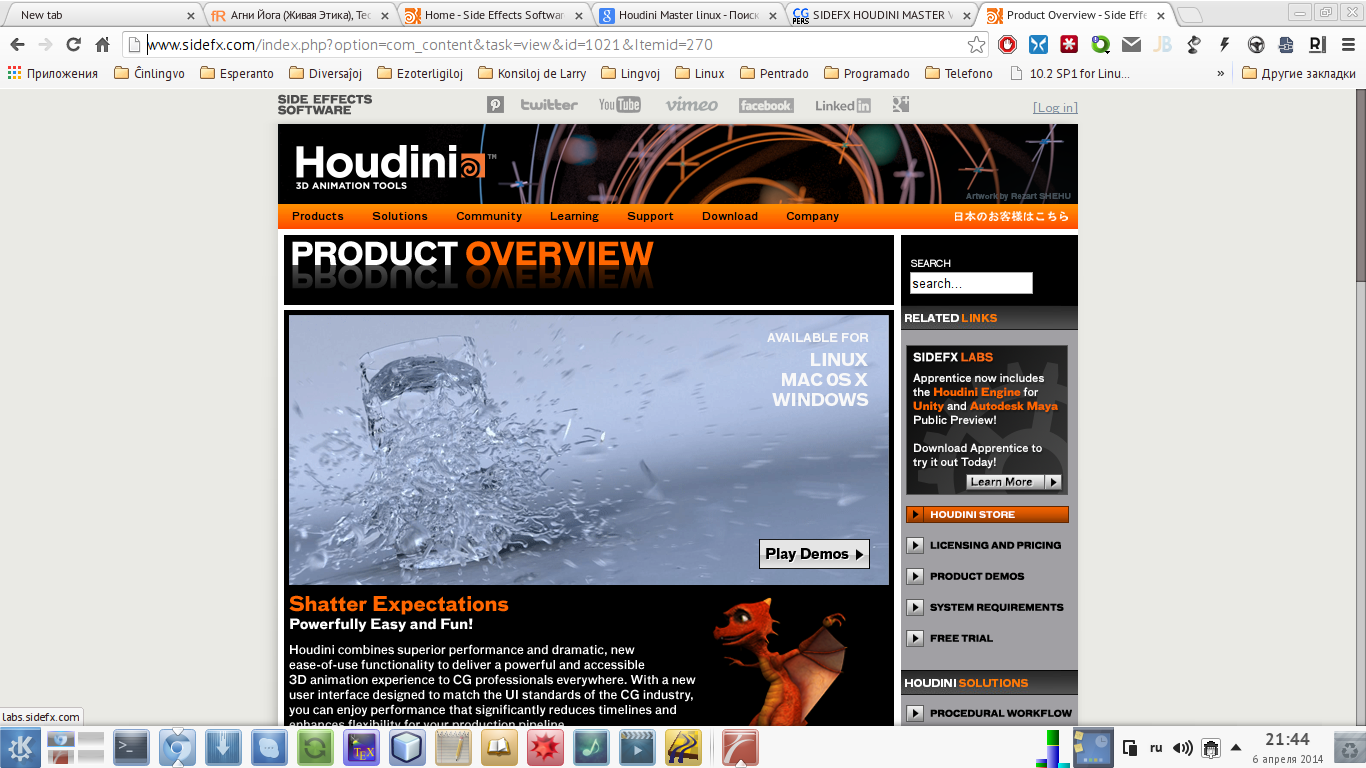Open the KDE application launcher
1366x768 pixels.
(20, 747)
